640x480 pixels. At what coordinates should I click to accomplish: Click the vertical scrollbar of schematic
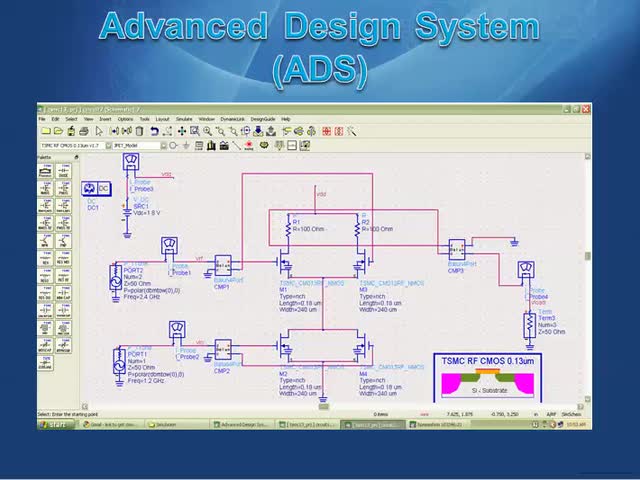pos(587,278)
